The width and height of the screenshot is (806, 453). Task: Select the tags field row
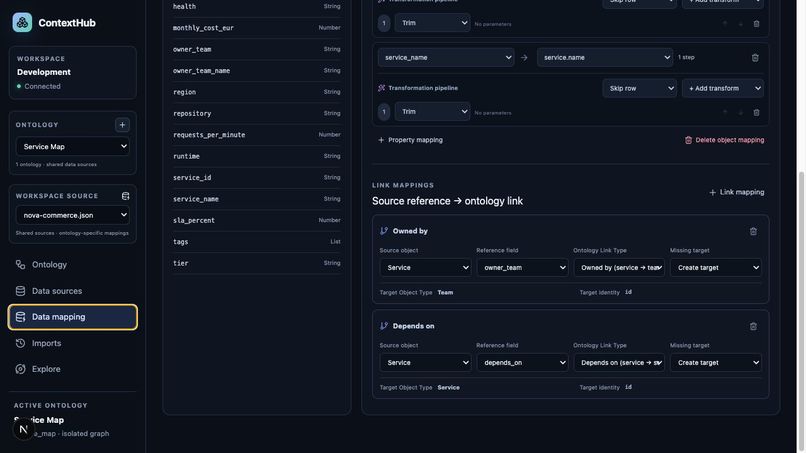coord(257,242)
